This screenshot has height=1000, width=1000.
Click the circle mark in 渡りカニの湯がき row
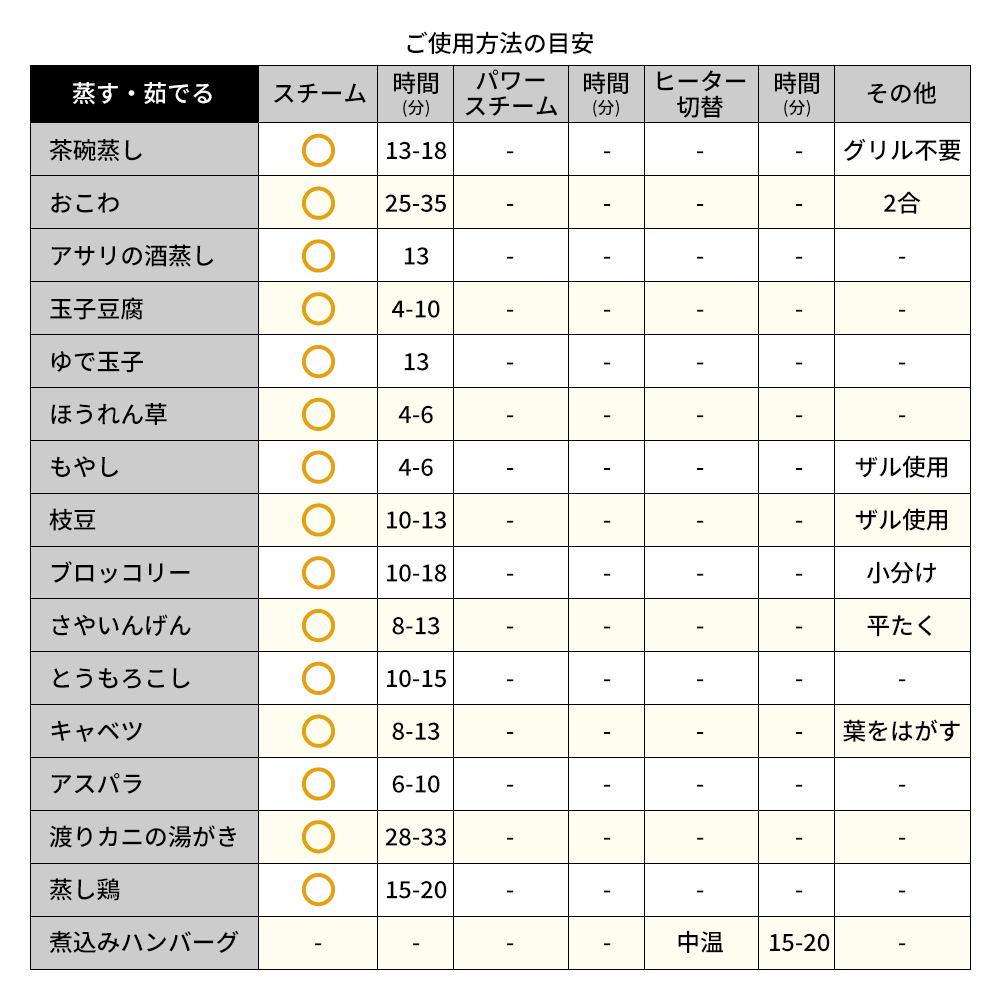318,837
